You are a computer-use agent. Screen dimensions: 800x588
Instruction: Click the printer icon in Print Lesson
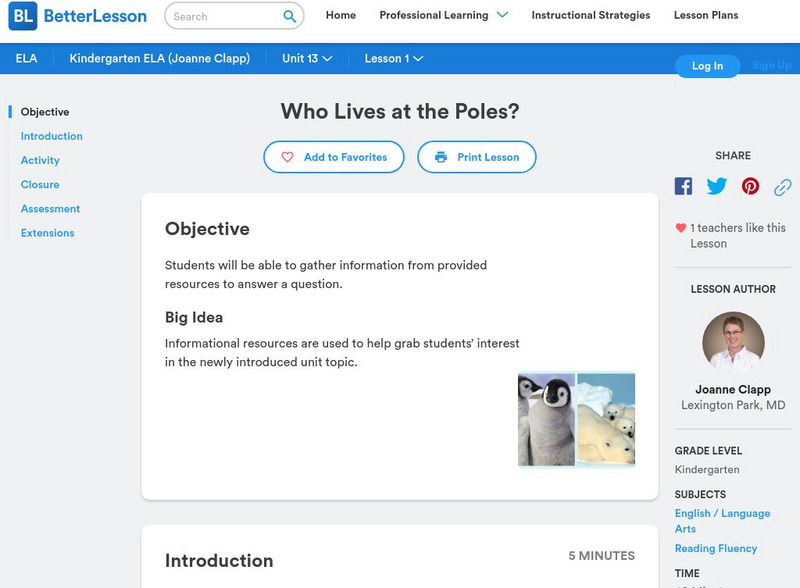point(441,157)
